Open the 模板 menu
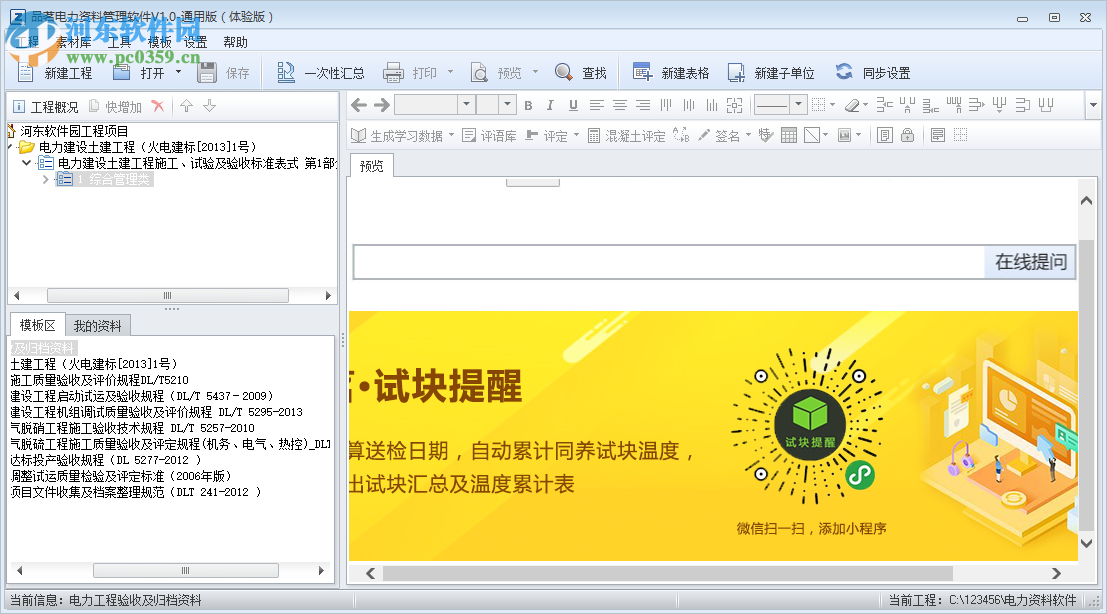This screenshot has height=614, width=1107. (161, 41)
